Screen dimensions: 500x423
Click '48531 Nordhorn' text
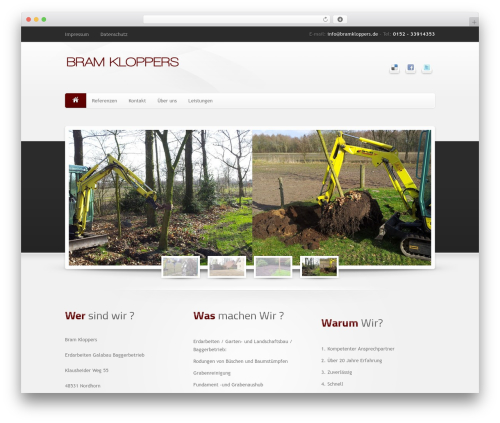pyautogui.click(x=83, y=386)
